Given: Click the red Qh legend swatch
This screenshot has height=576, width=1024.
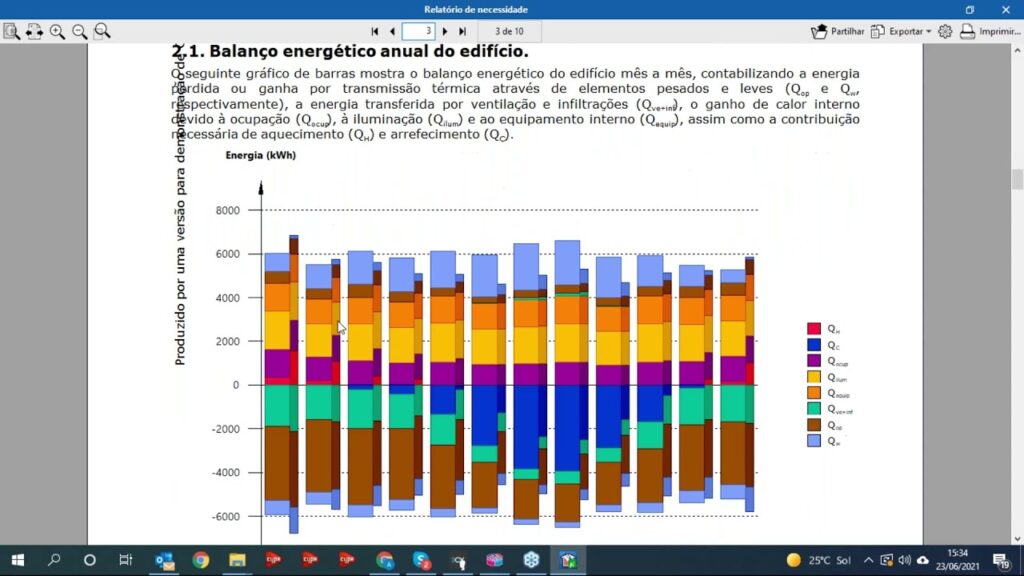Looking at the screenshot, I should pyautogui.click(x=814, y=329).
